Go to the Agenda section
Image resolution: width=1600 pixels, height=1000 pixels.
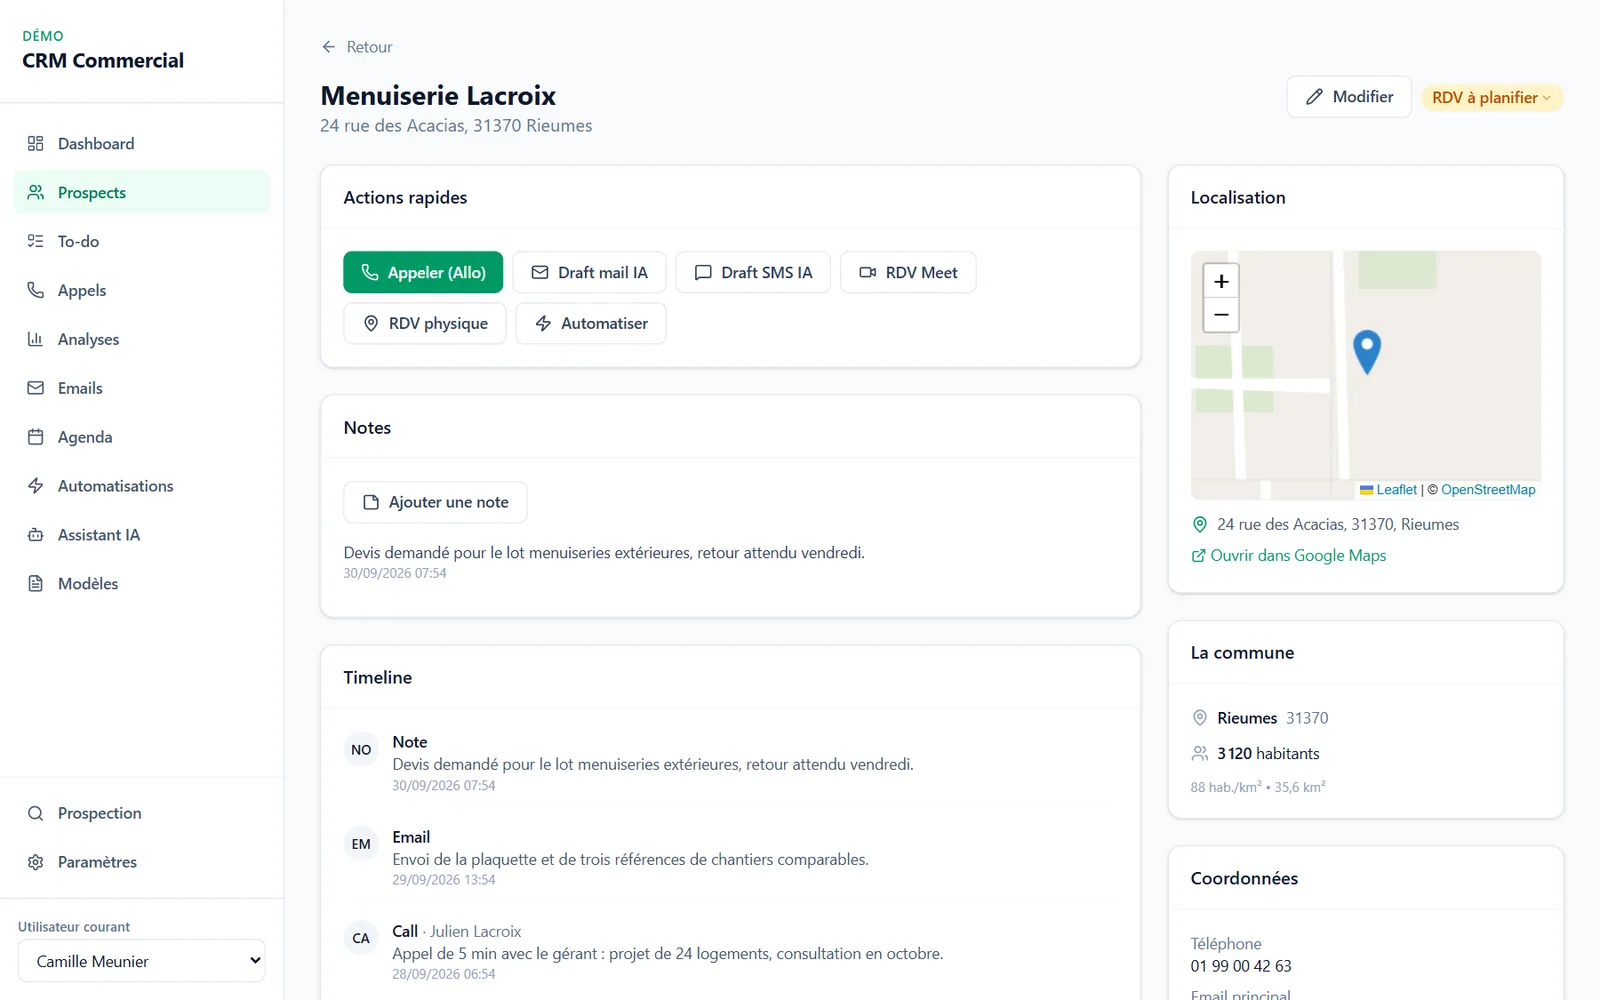(142, 437)
